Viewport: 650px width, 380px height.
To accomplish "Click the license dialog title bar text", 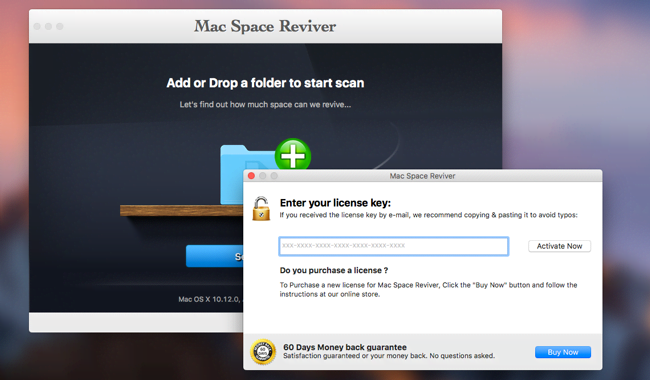I will [422, 176].
